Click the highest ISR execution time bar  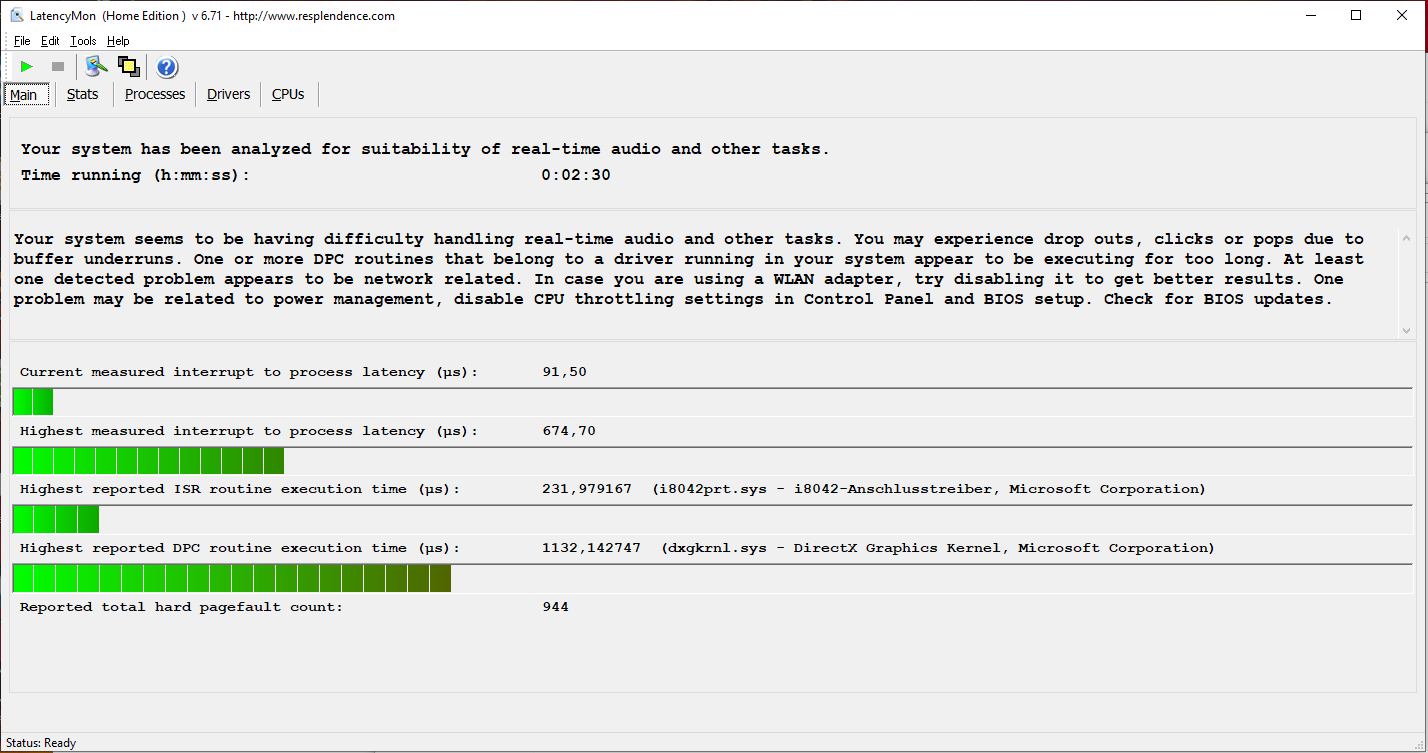click(712, 520)
